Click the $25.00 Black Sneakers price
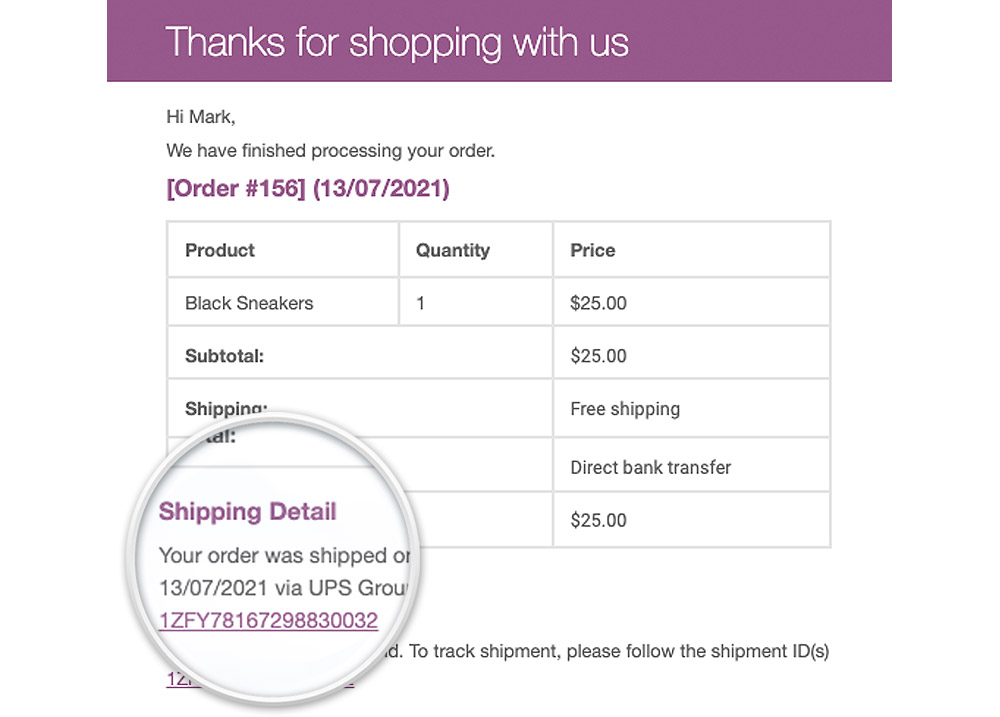The image size is (1000, 717). pyautogui.click(x=598, y=303)
